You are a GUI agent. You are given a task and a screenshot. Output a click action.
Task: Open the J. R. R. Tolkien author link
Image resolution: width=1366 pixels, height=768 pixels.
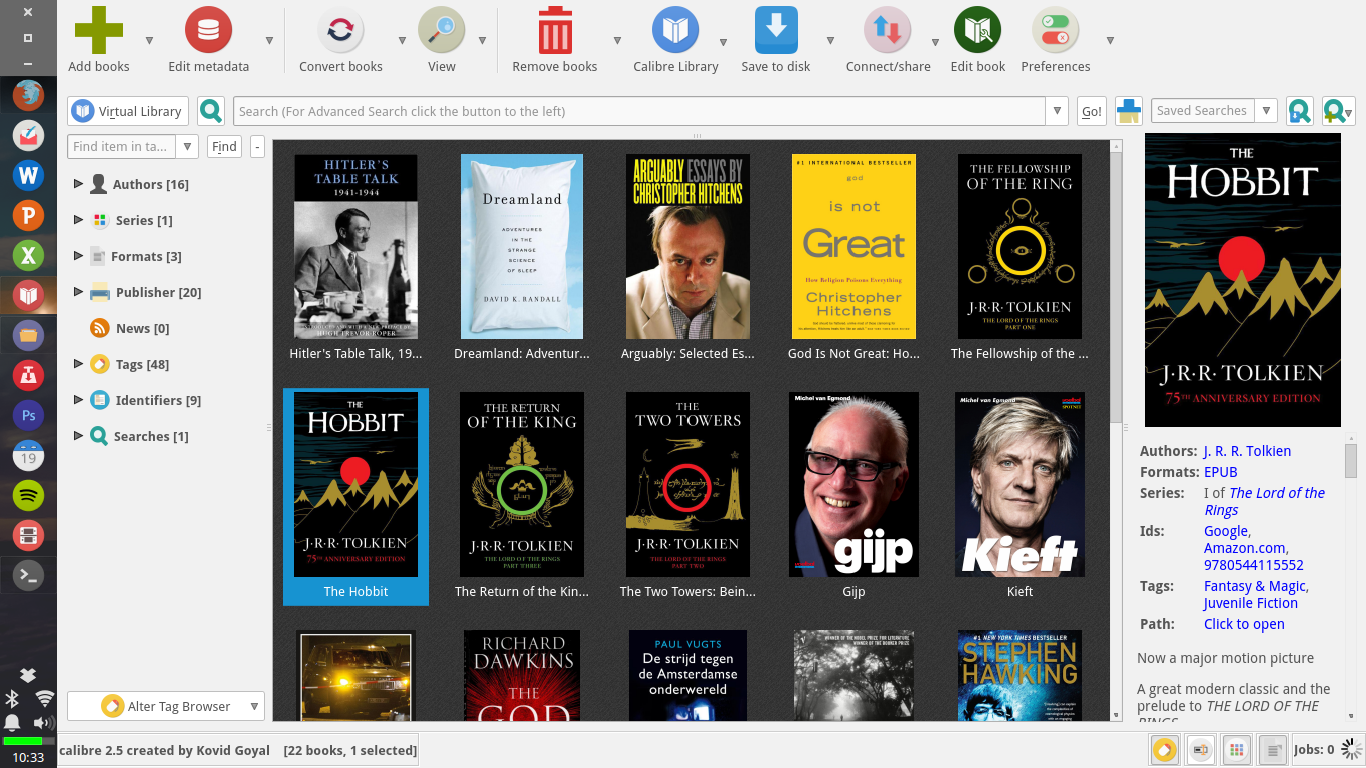[1247, 451]
